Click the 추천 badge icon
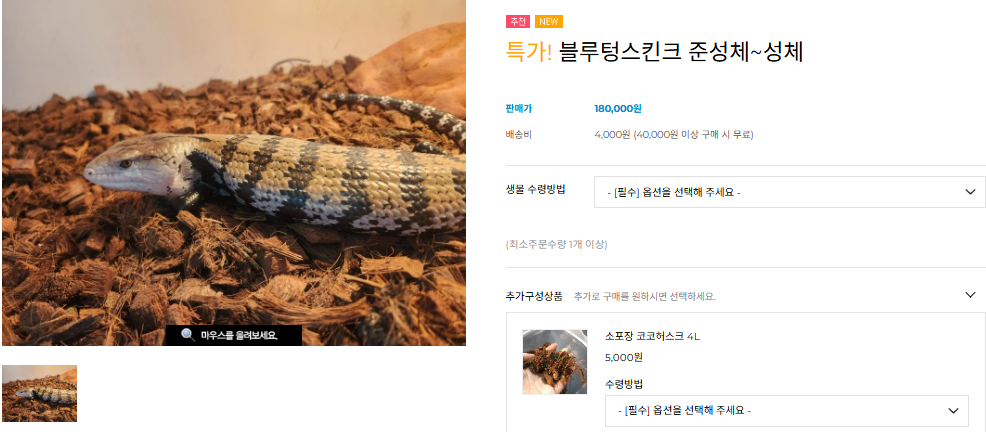Viewport: 986px width, 432px height. (x=518, y=21)
